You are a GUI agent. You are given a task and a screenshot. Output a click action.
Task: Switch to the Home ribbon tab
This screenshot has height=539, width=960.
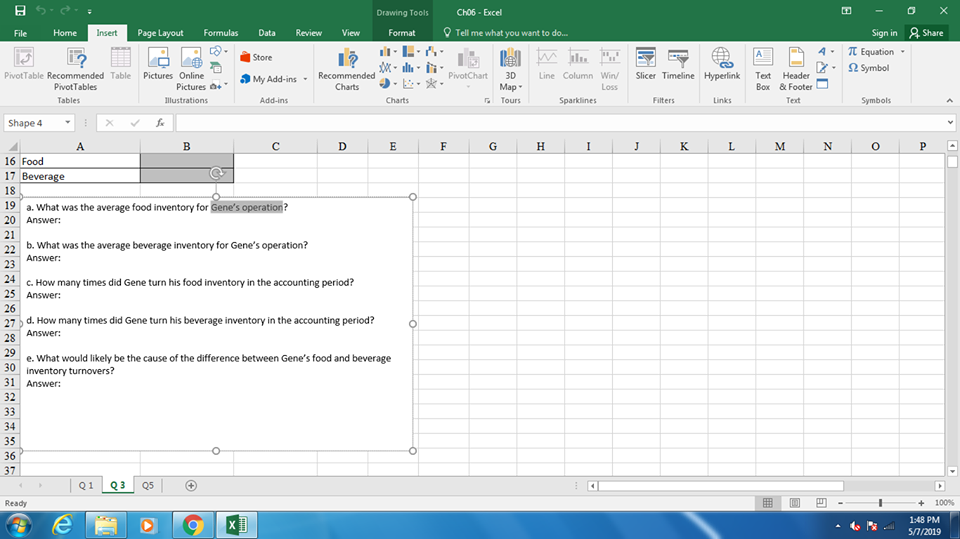(x=65, y=33)
